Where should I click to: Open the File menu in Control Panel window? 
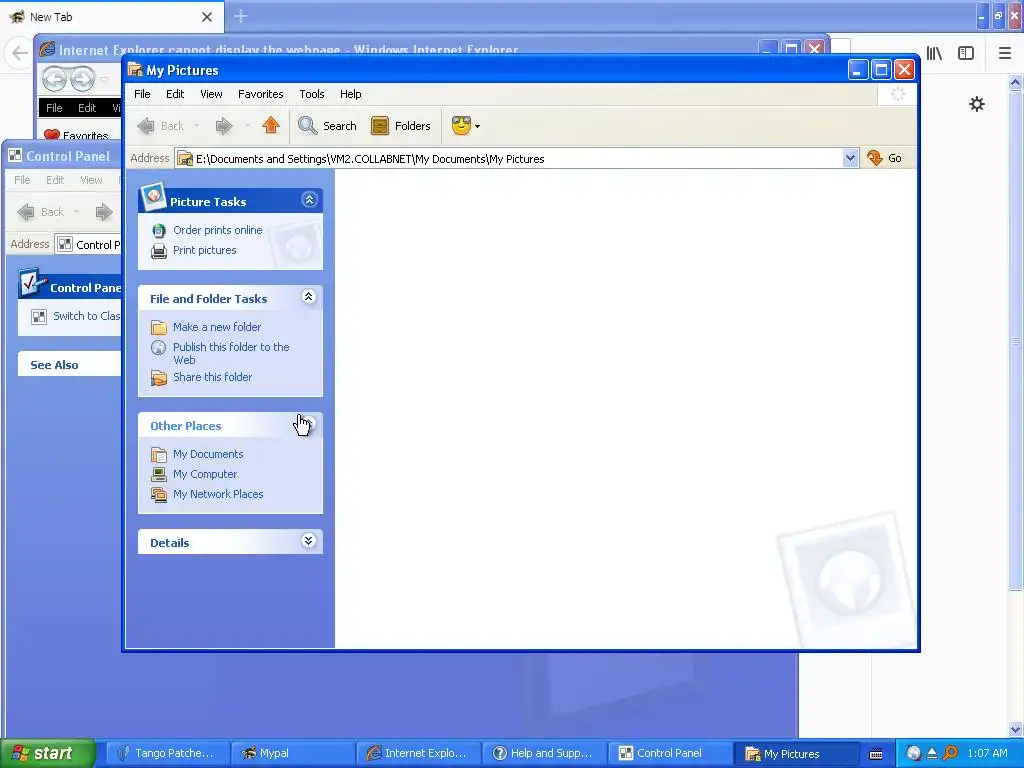[22, 180]
